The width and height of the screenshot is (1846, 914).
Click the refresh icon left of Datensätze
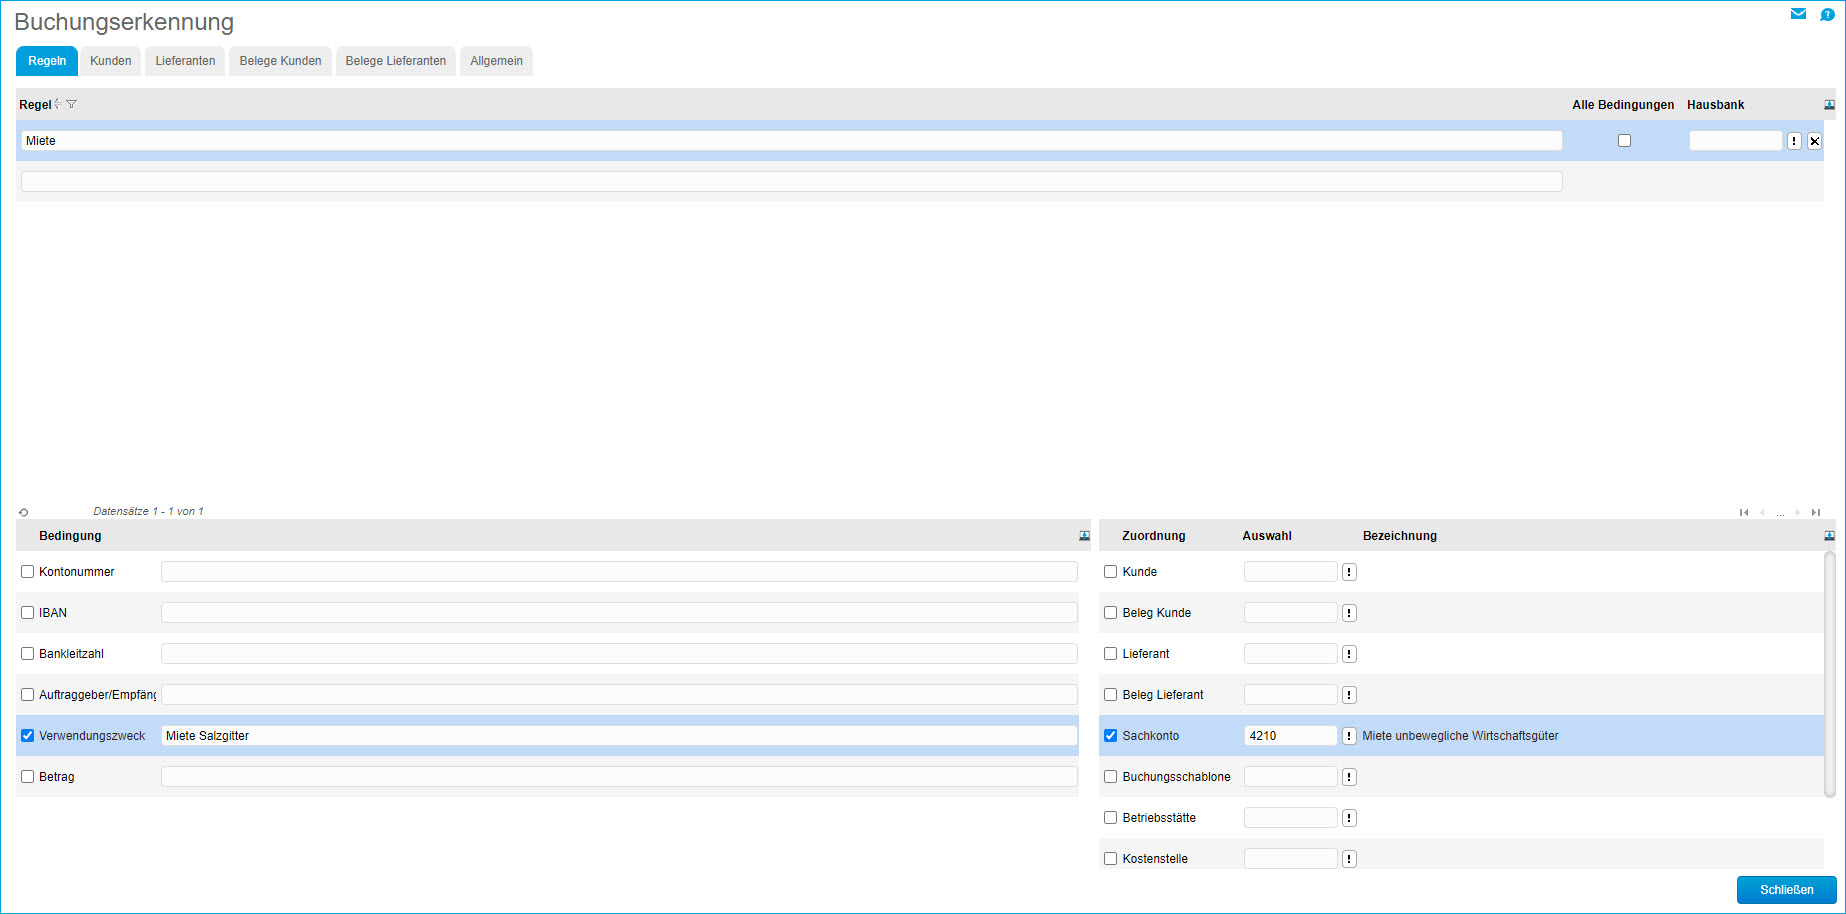(24, 512)
